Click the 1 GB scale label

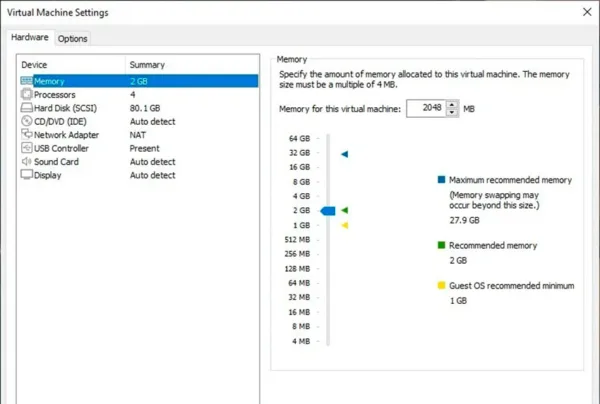click(x=301, y=225)
